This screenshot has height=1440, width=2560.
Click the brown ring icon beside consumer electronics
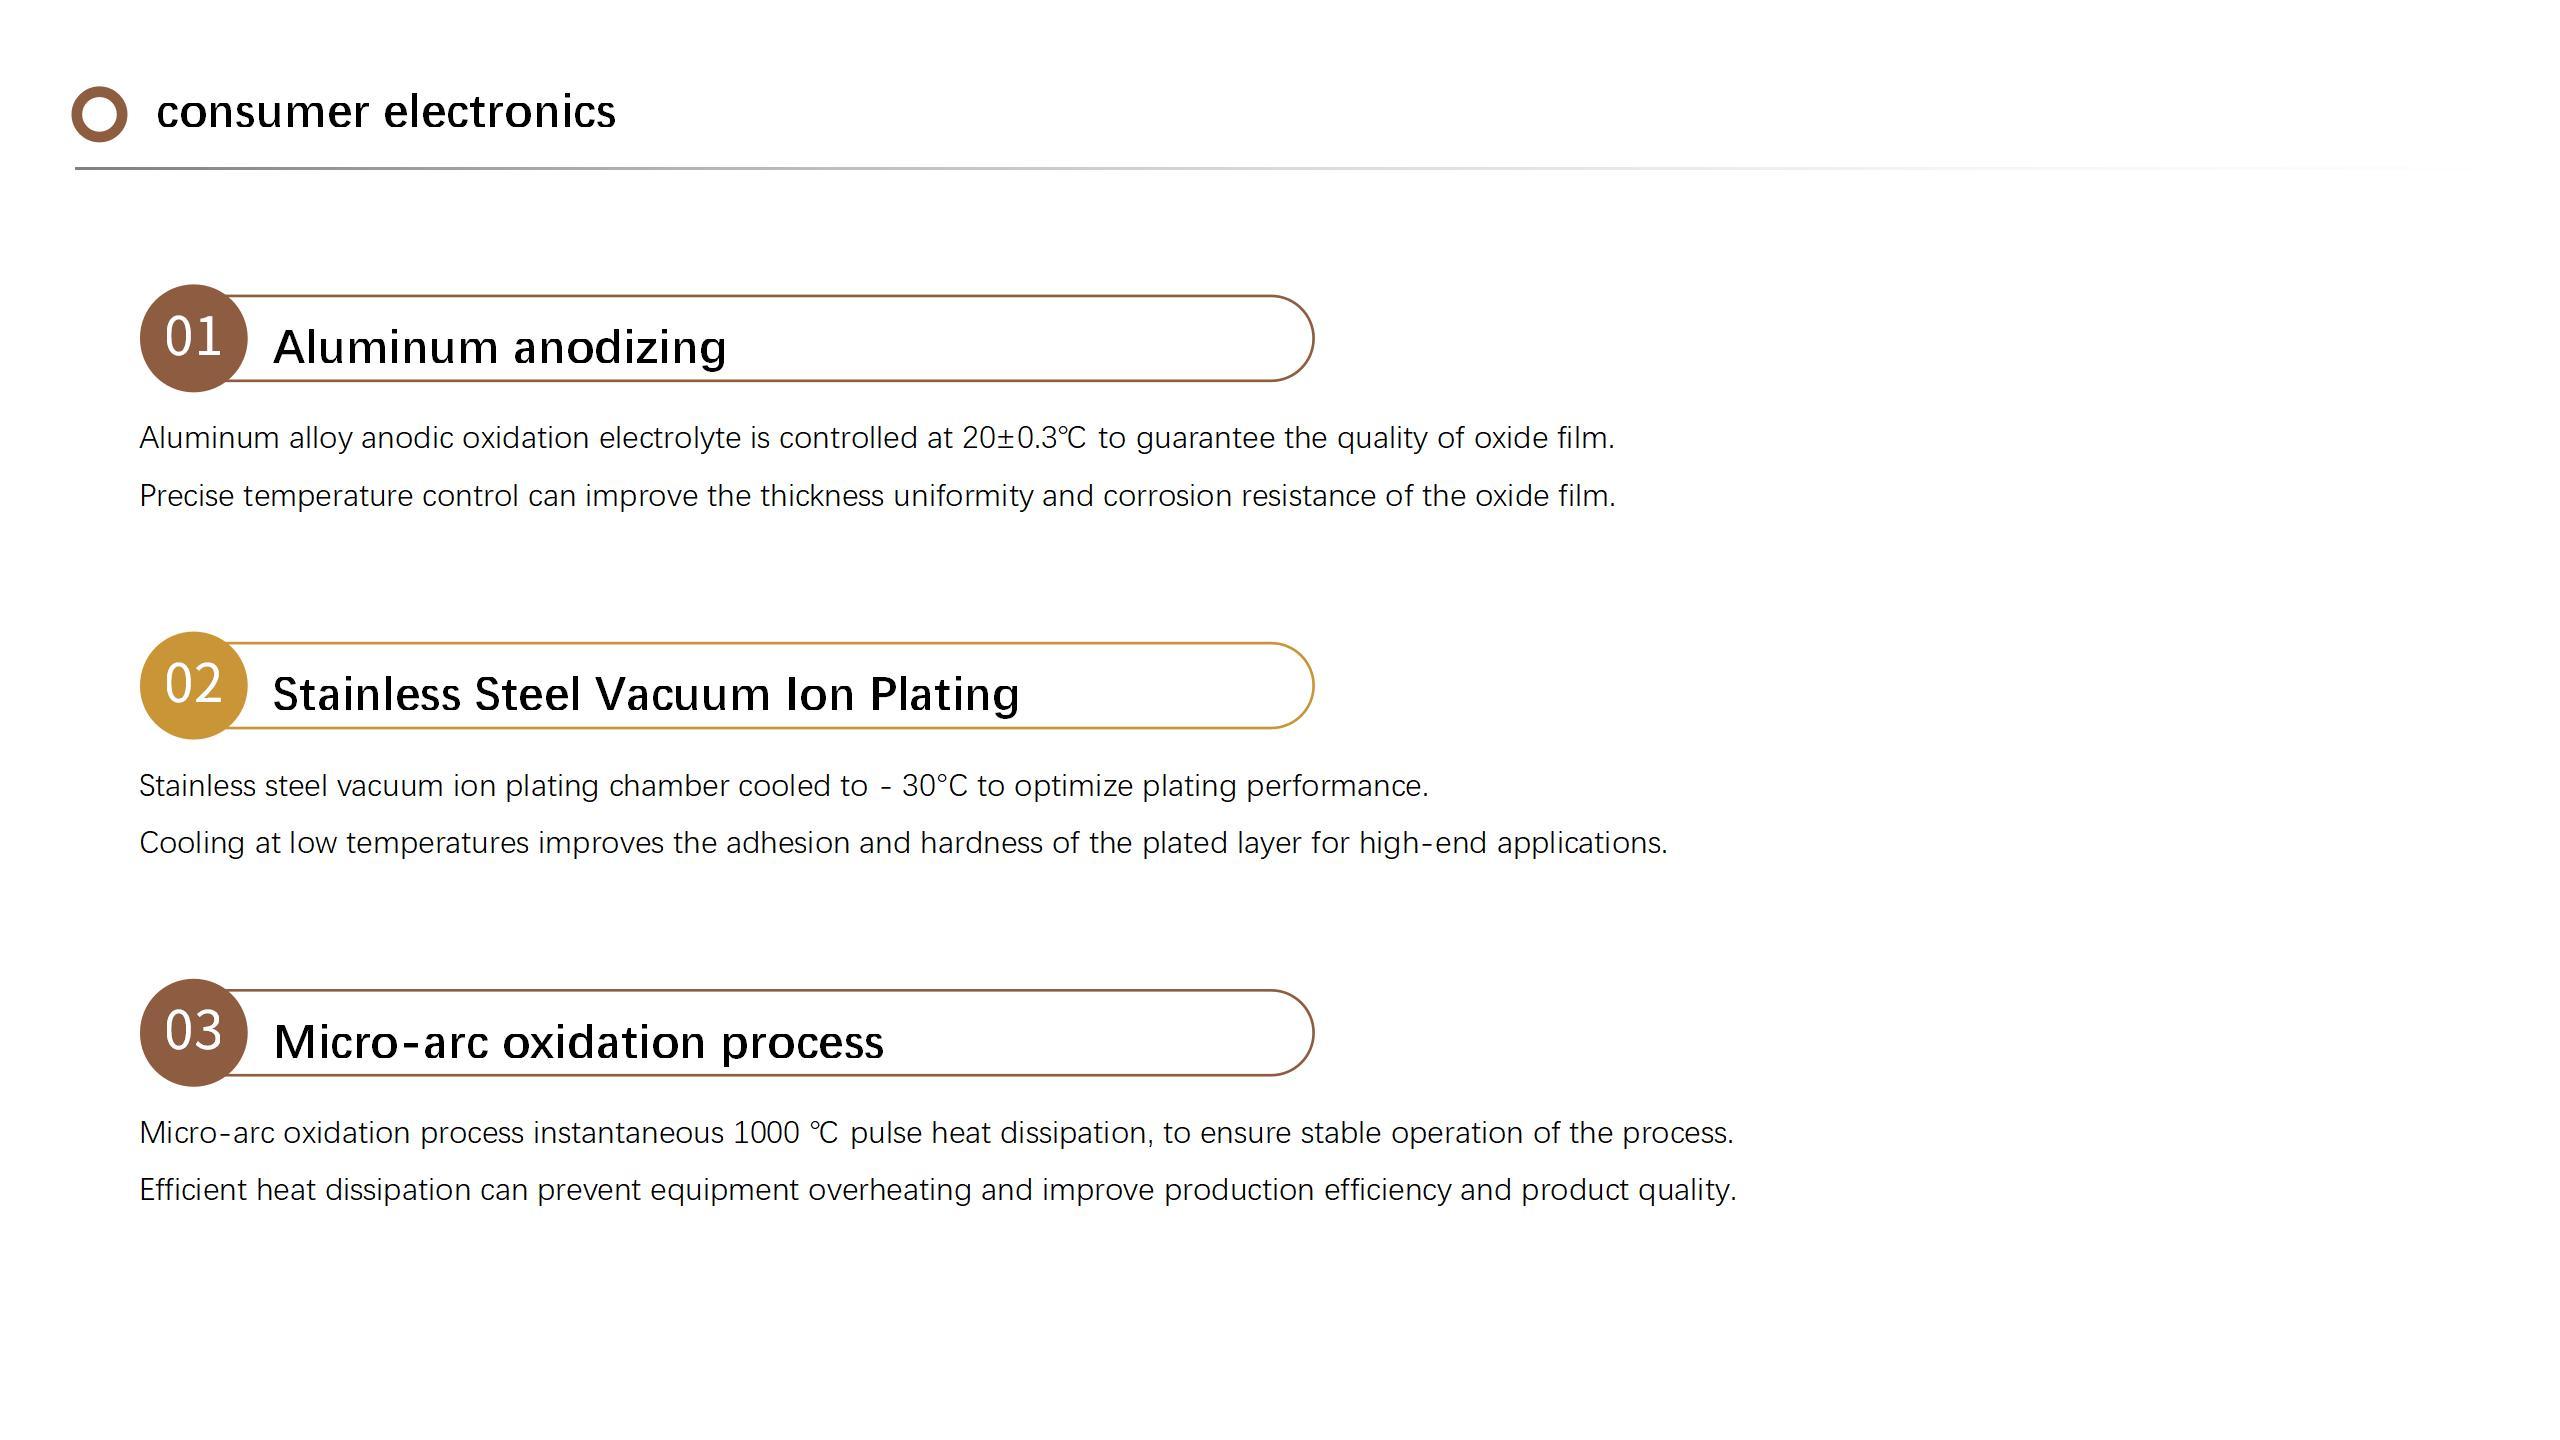pyautogui.click(x=99, y=114)
